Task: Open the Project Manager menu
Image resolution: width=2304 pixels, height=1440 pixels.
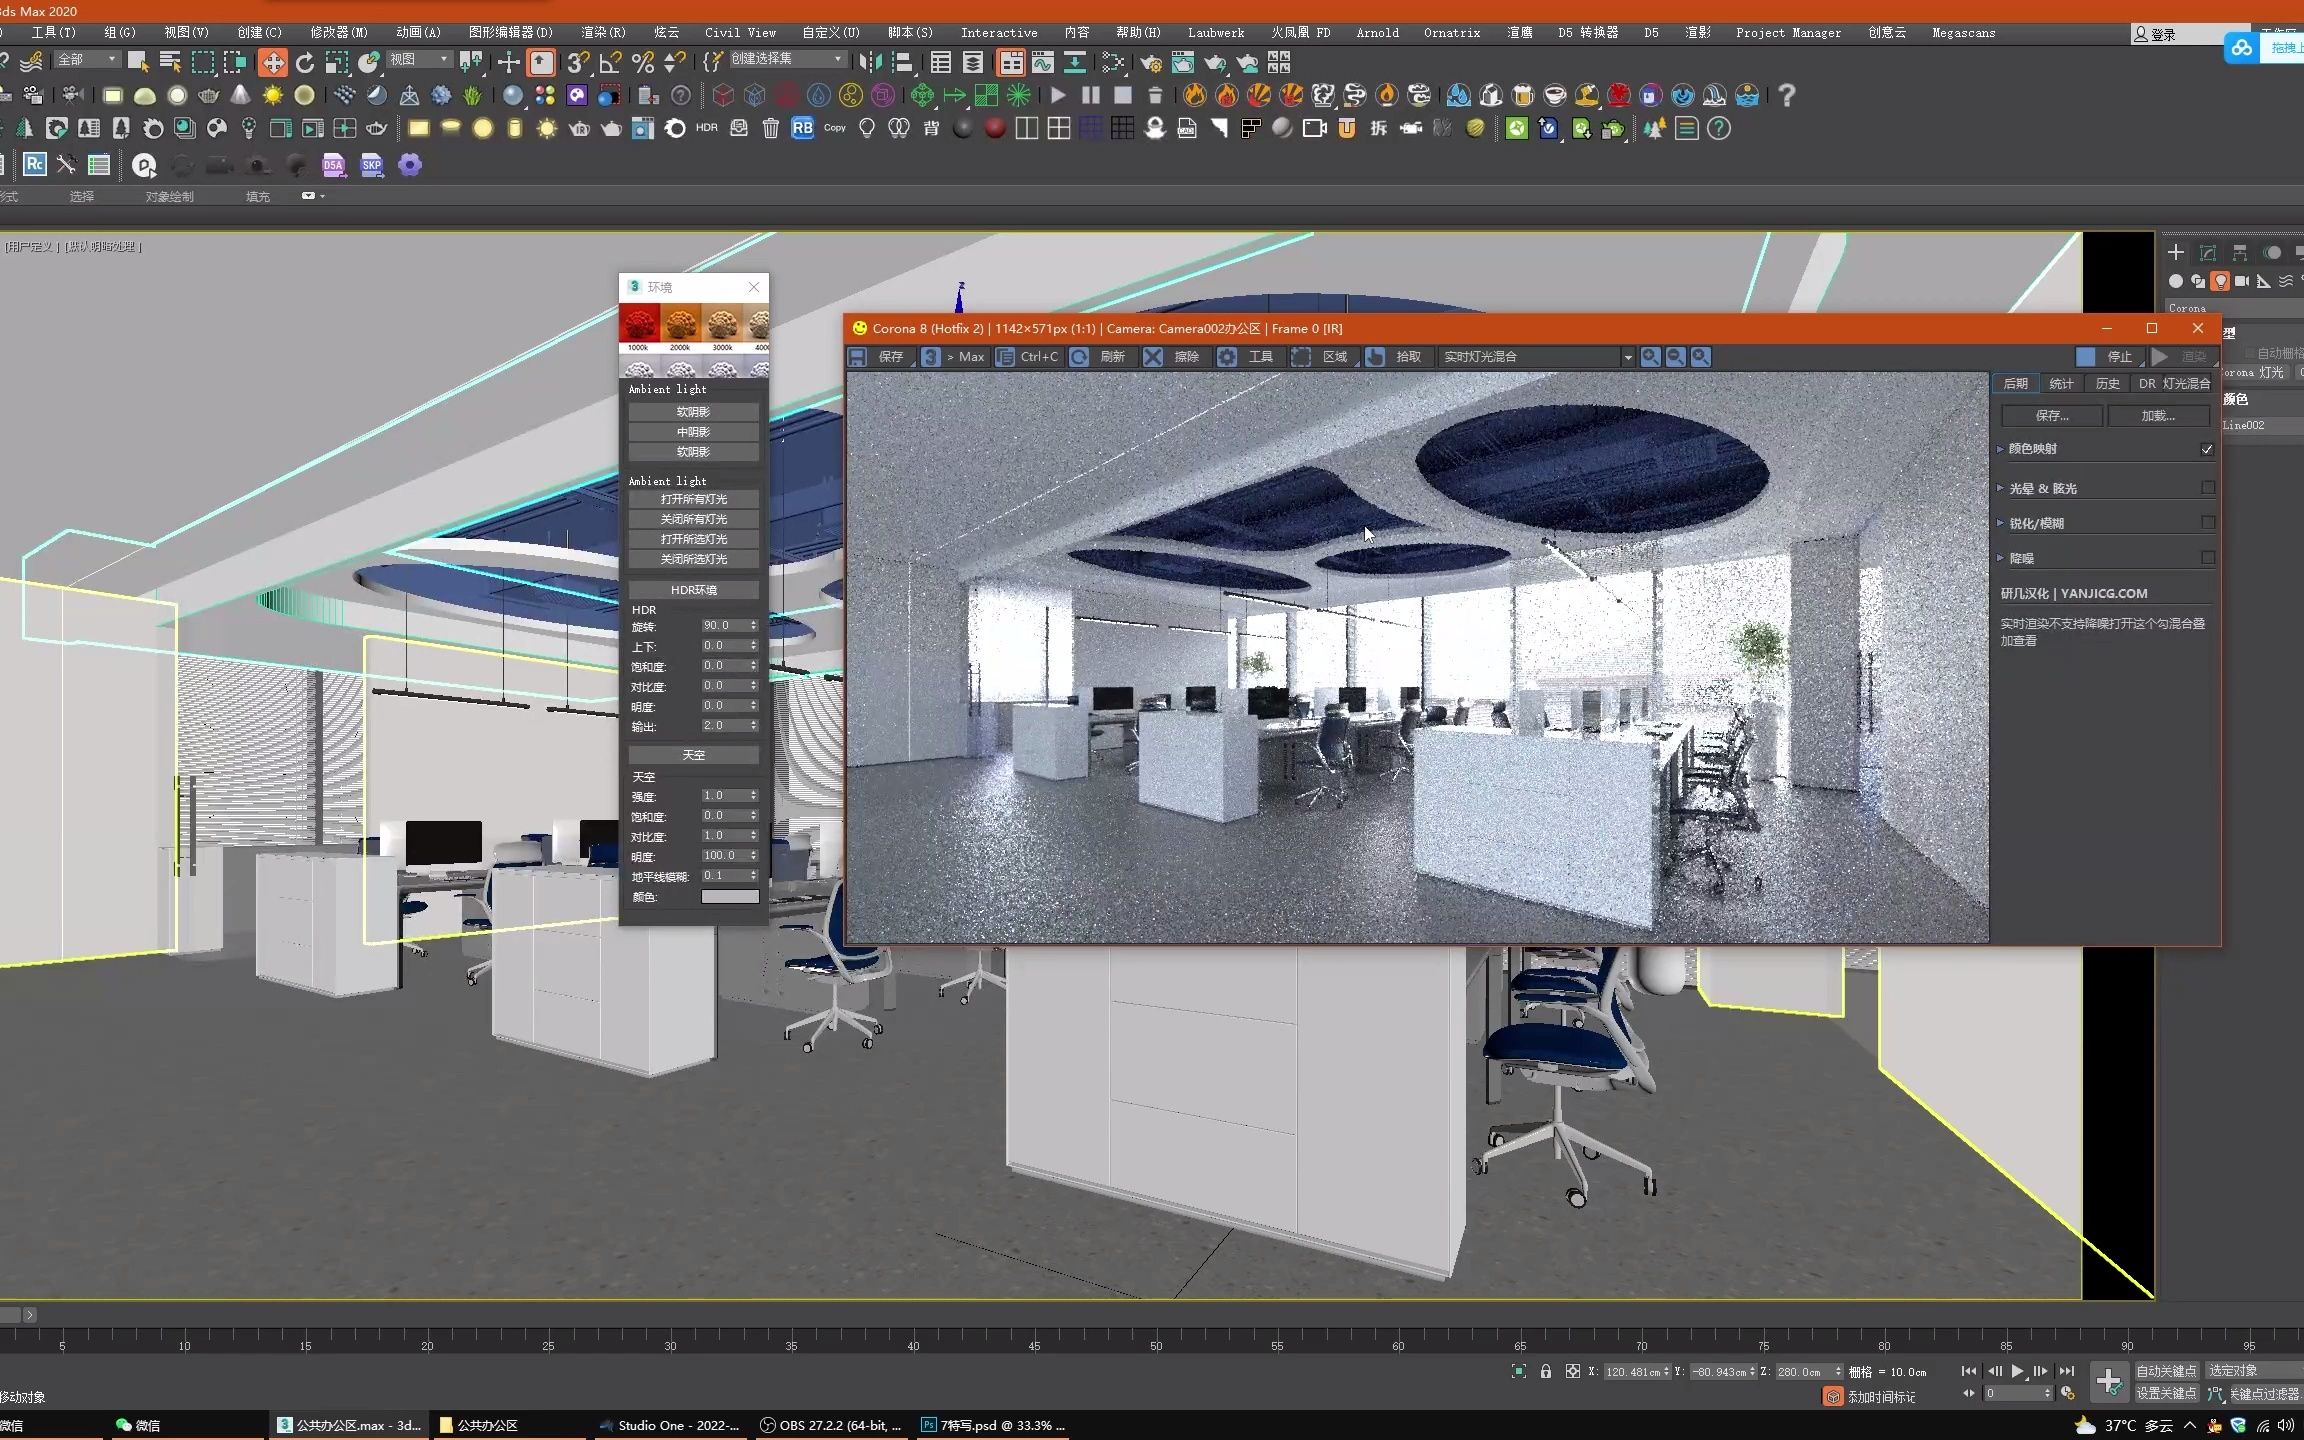Action: click(x=1788, y=32)
